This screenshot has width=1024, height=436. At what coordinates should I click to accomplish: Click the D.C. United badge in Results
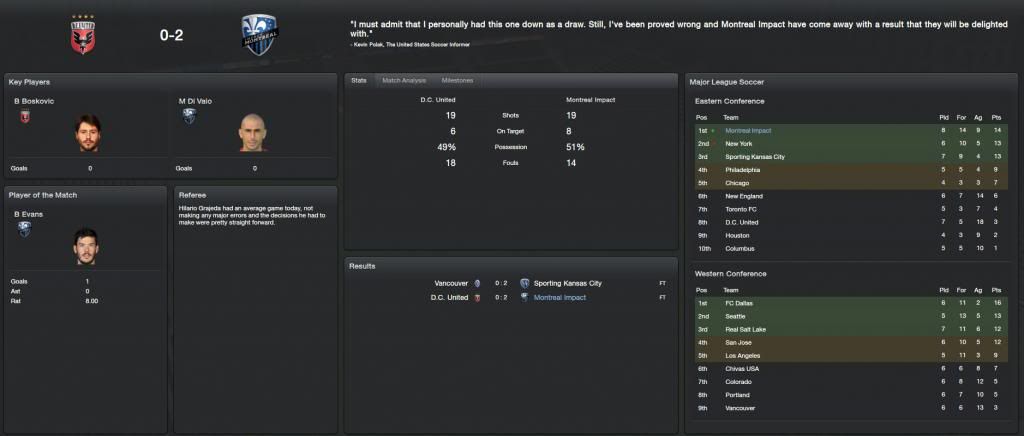(x=477, y=297)
